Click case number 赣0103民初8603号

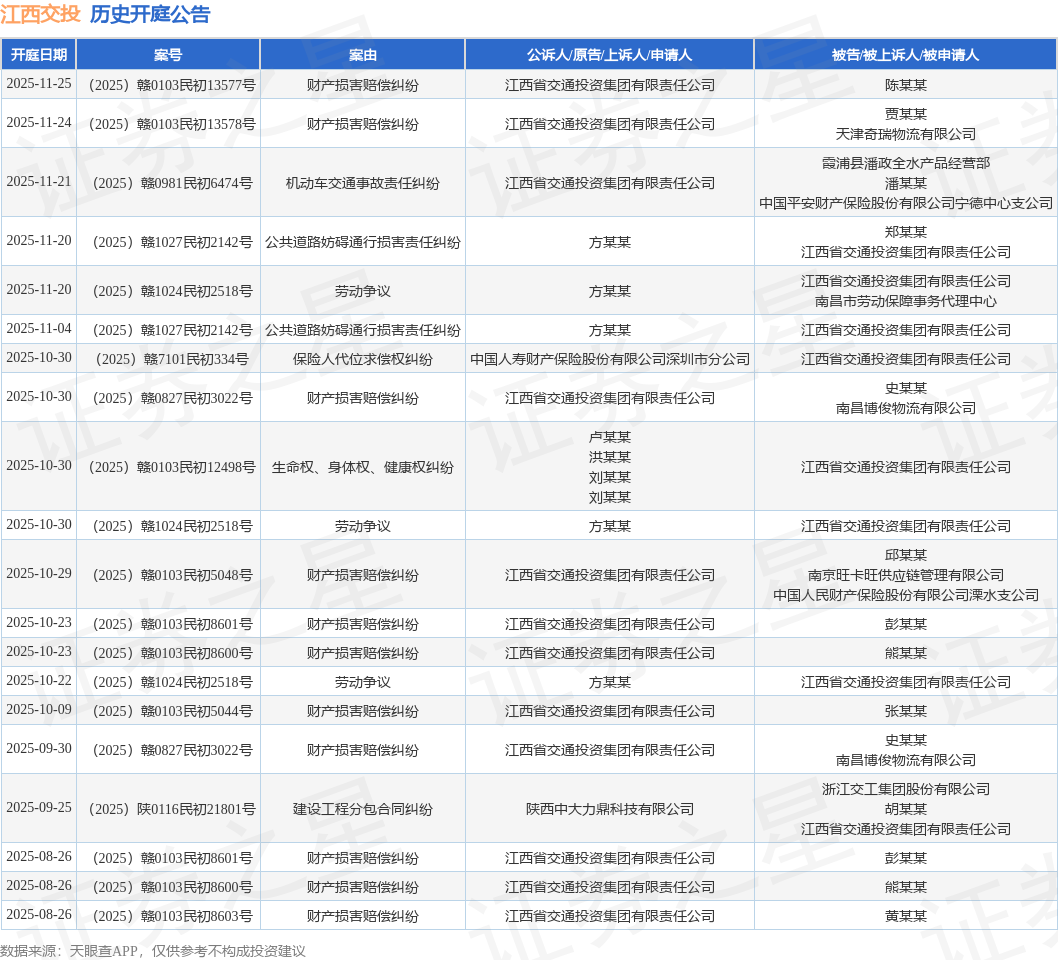(x=172, y=916)
